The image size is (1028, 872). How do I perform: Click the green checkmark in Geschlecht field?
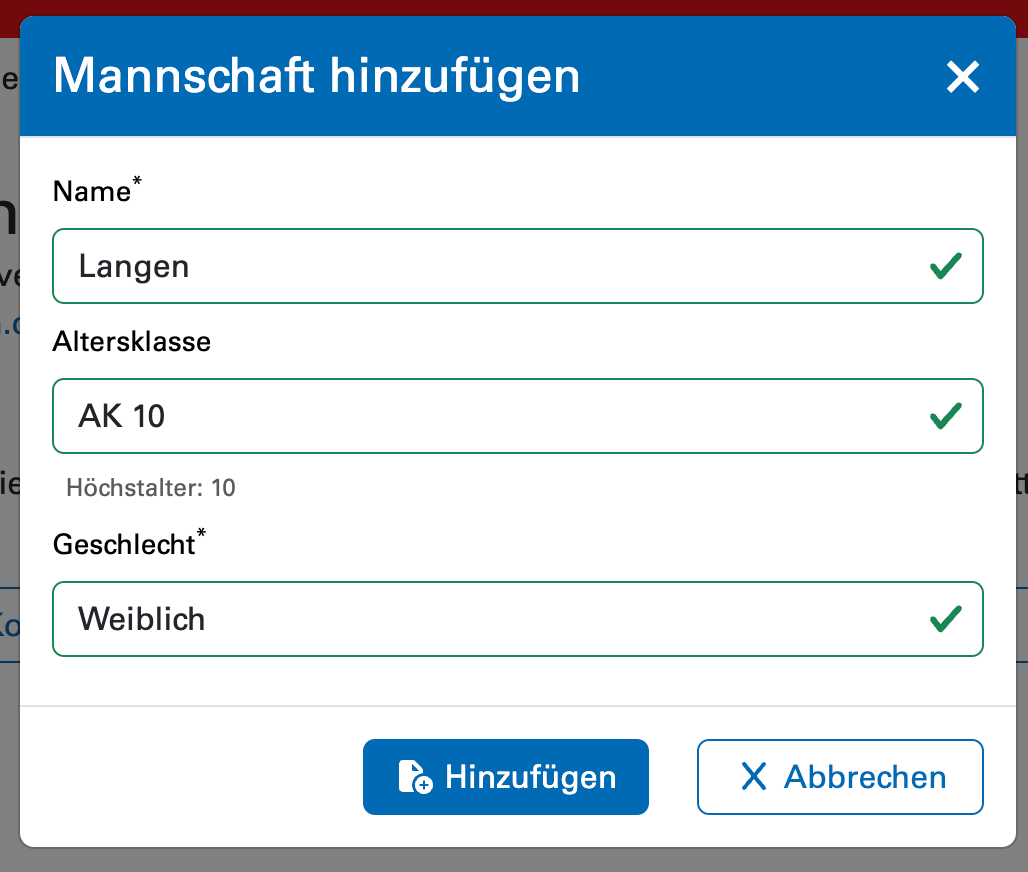[945, 619]
